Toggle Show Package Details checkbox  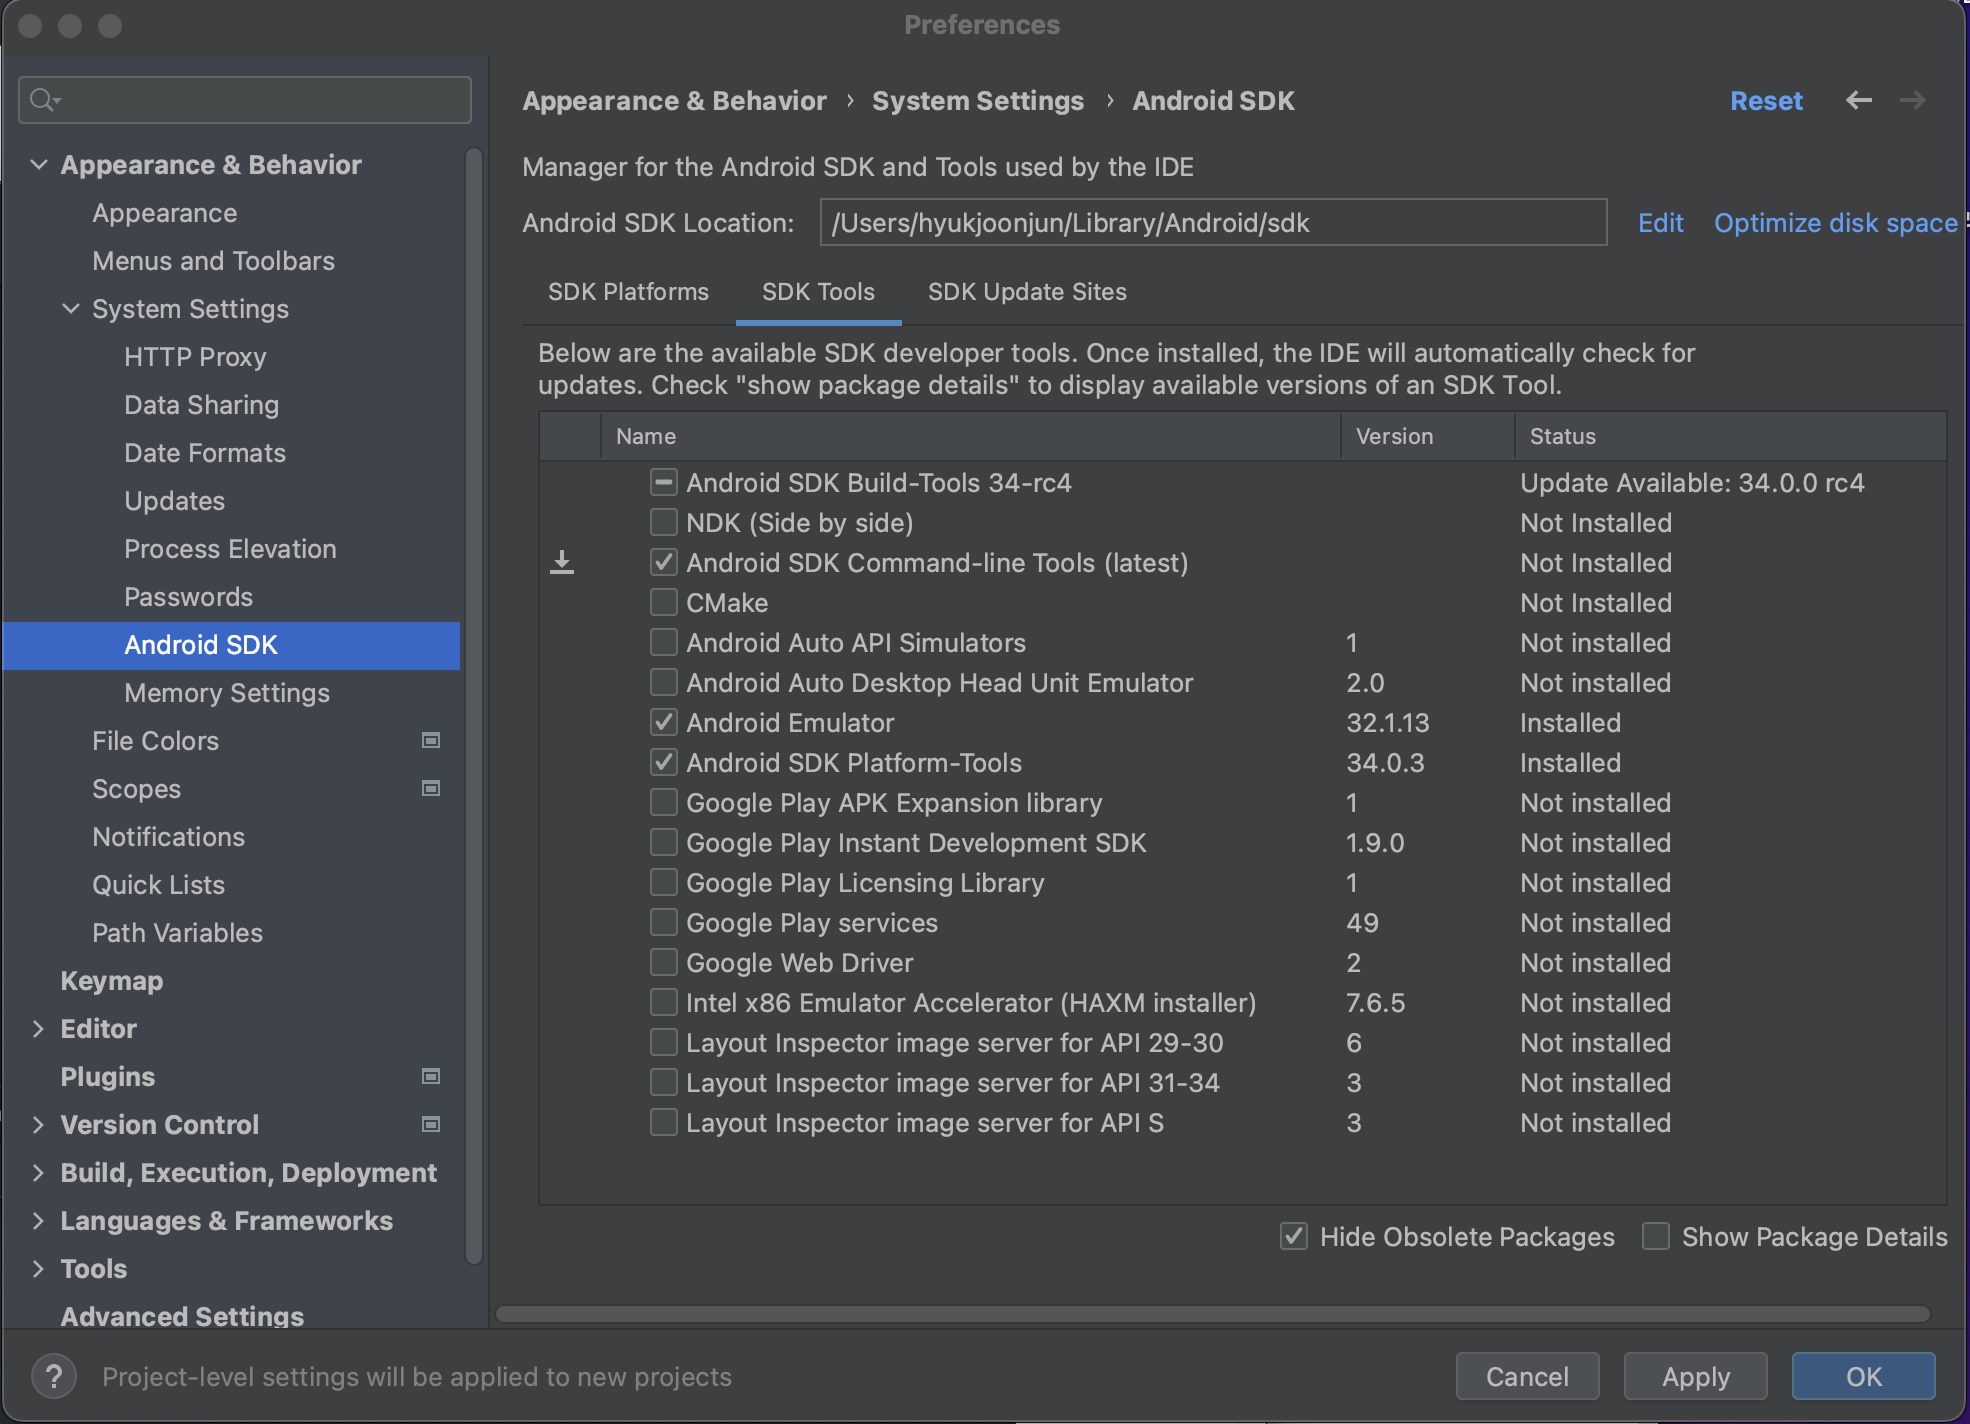click(x=1656, y=1236)
